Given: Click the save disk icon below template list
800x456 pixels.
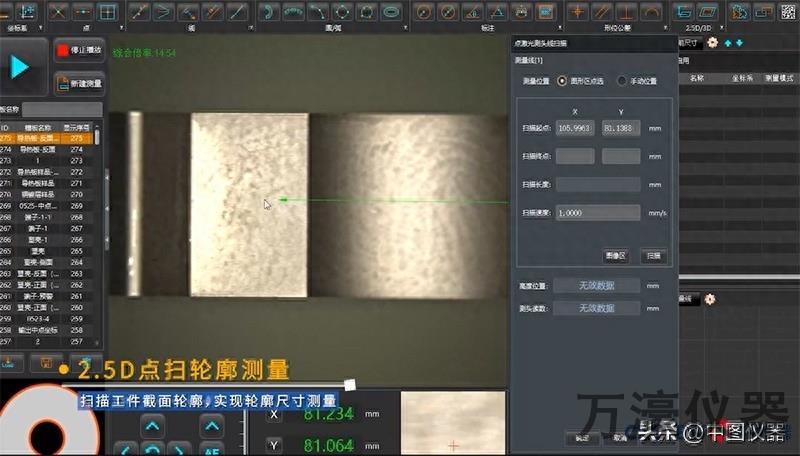Looking at the screenshot, I should click(46, 363).
